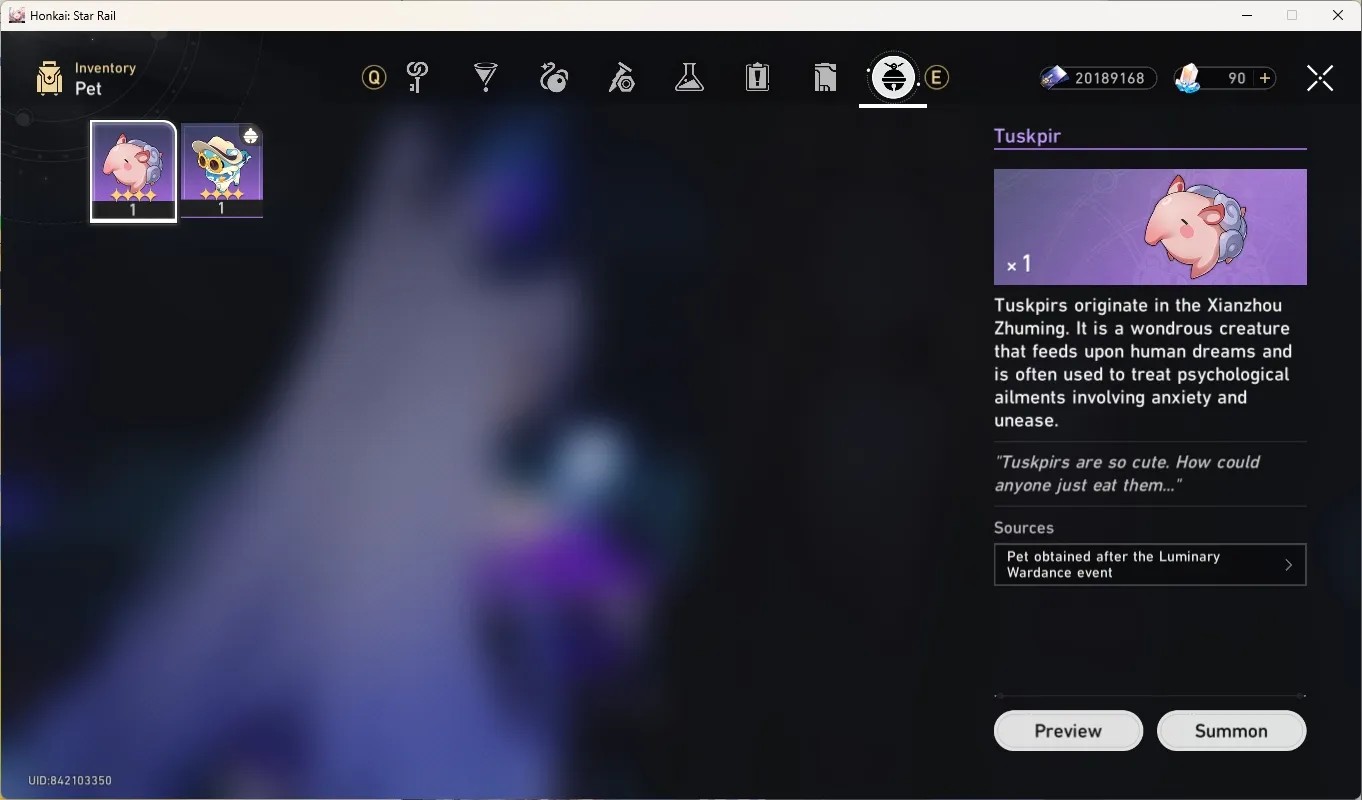Select the bolt and nut materials tab
1362x800 pixels.
coord(621,77)
